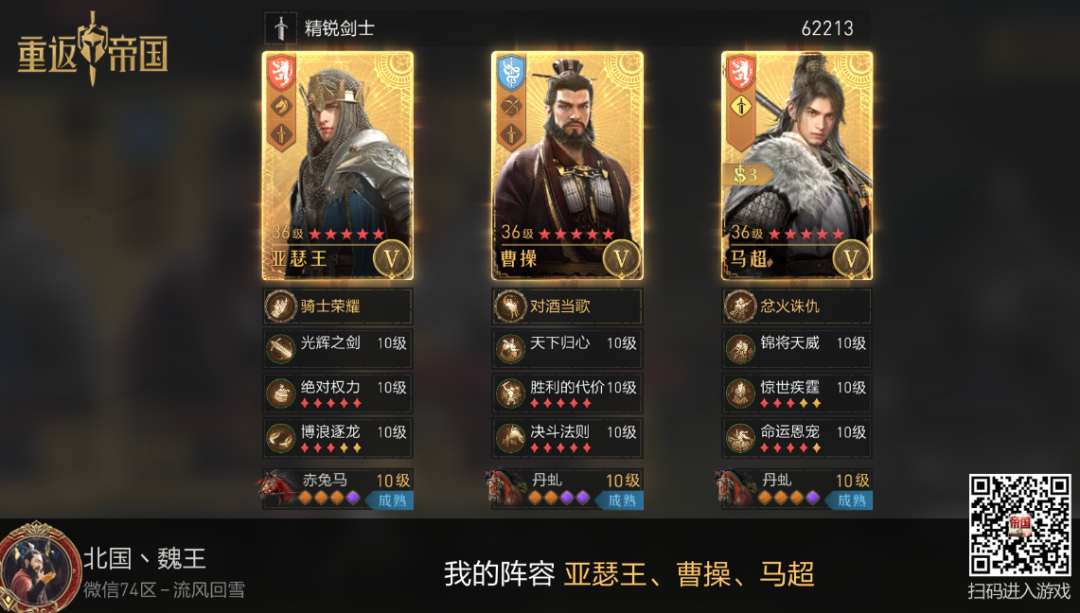Click the V rank badge on 马超

click(851, 259)
